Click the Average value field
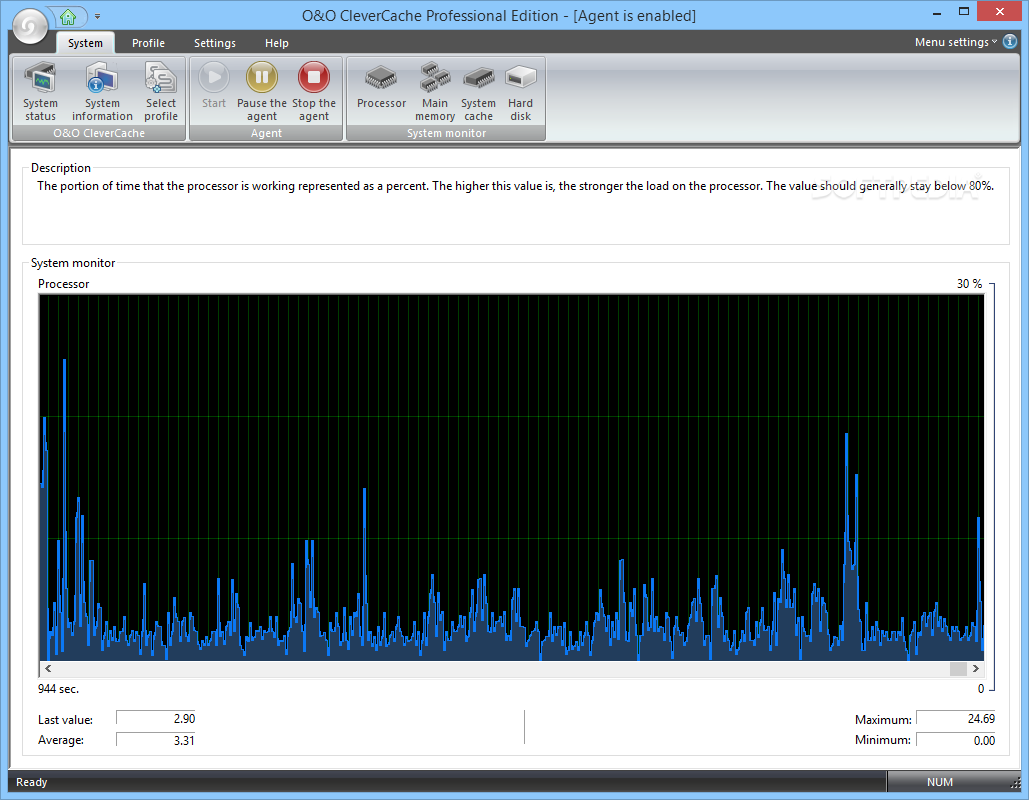This screenshot has height=800, width=1029. click(x=156, y=740)
